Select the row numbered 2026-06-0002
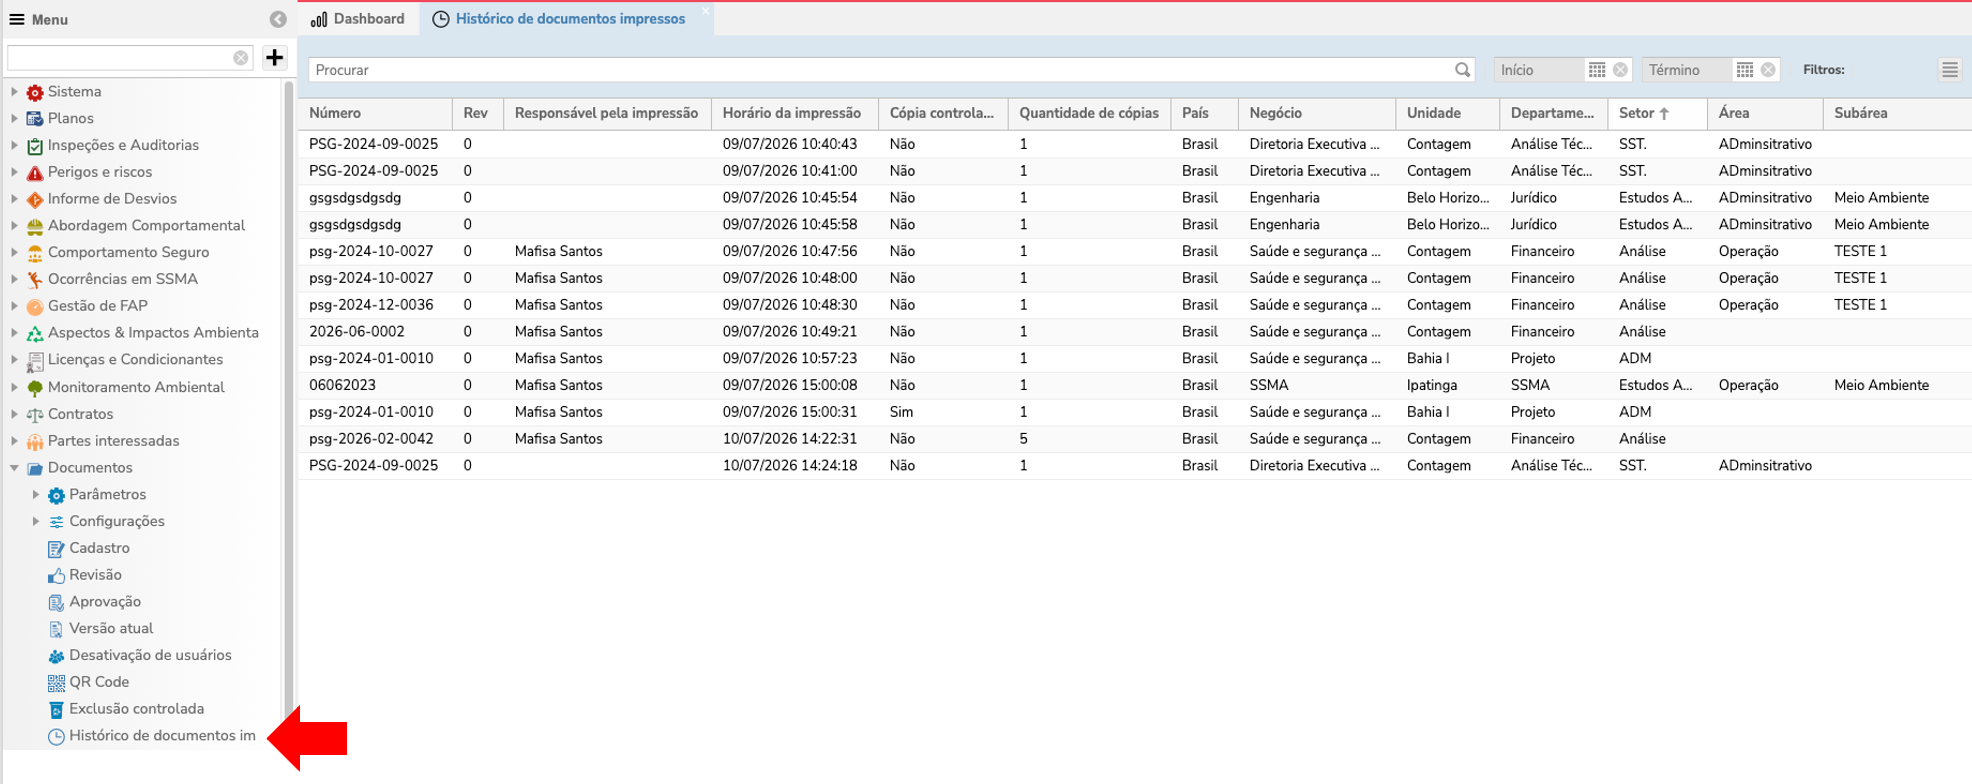The width and height of the screenshot is (1972, 784). point(1135,332)
